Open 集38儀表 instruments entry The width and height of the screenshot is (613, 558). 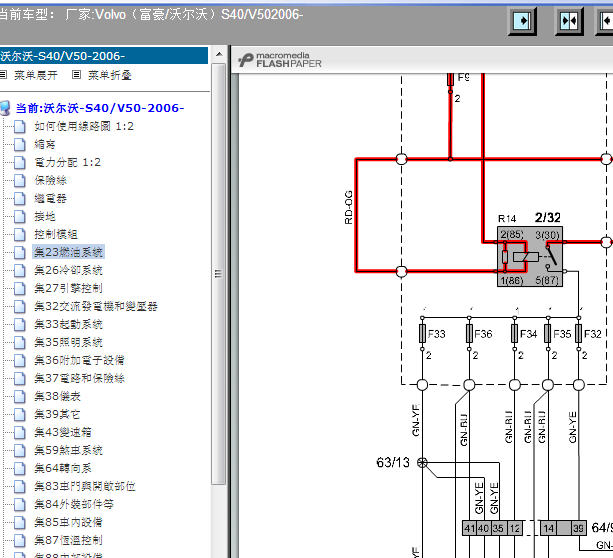pos(57,396)
